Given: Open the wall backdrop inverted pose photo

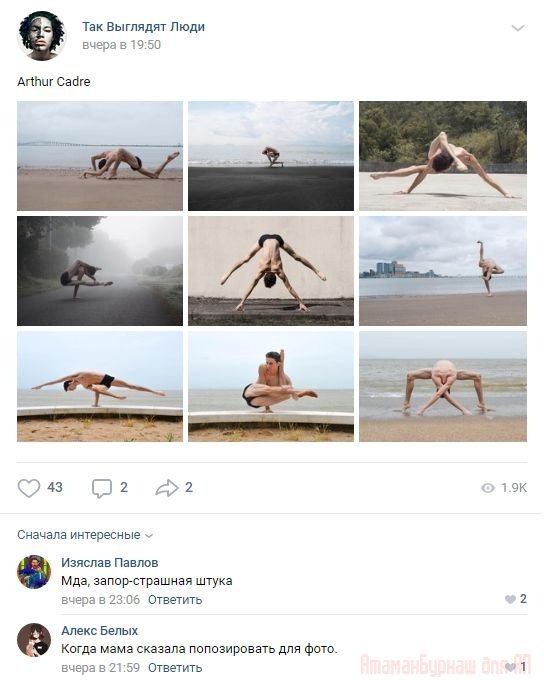Looking at the screenshot, I should coord(271,271).
